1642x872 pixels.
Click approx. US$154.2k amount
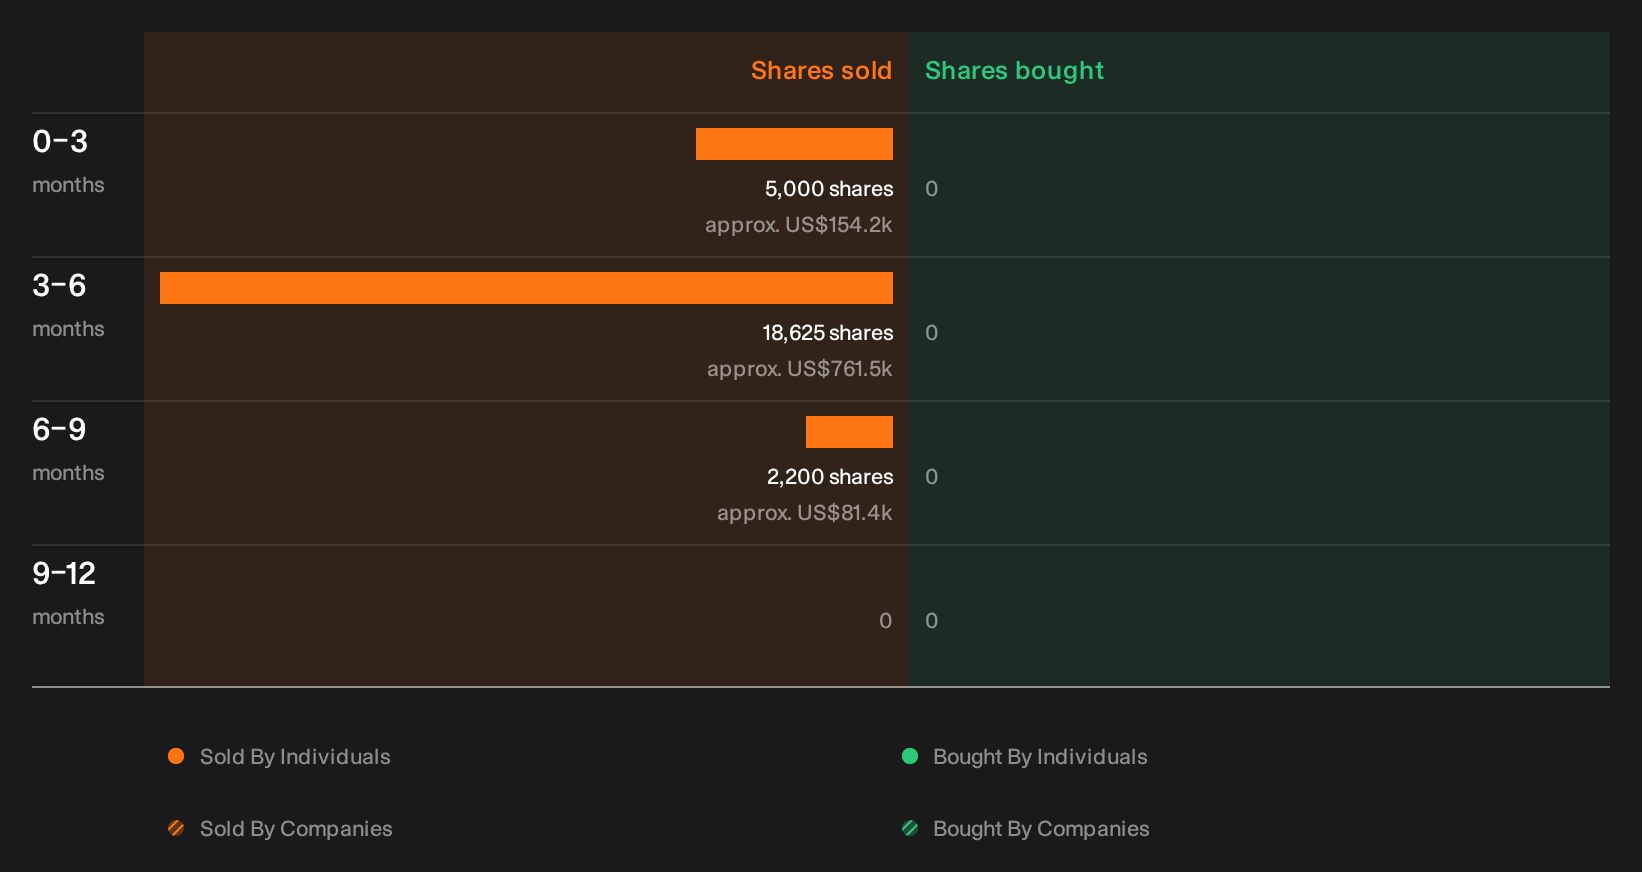click(799, 225)
